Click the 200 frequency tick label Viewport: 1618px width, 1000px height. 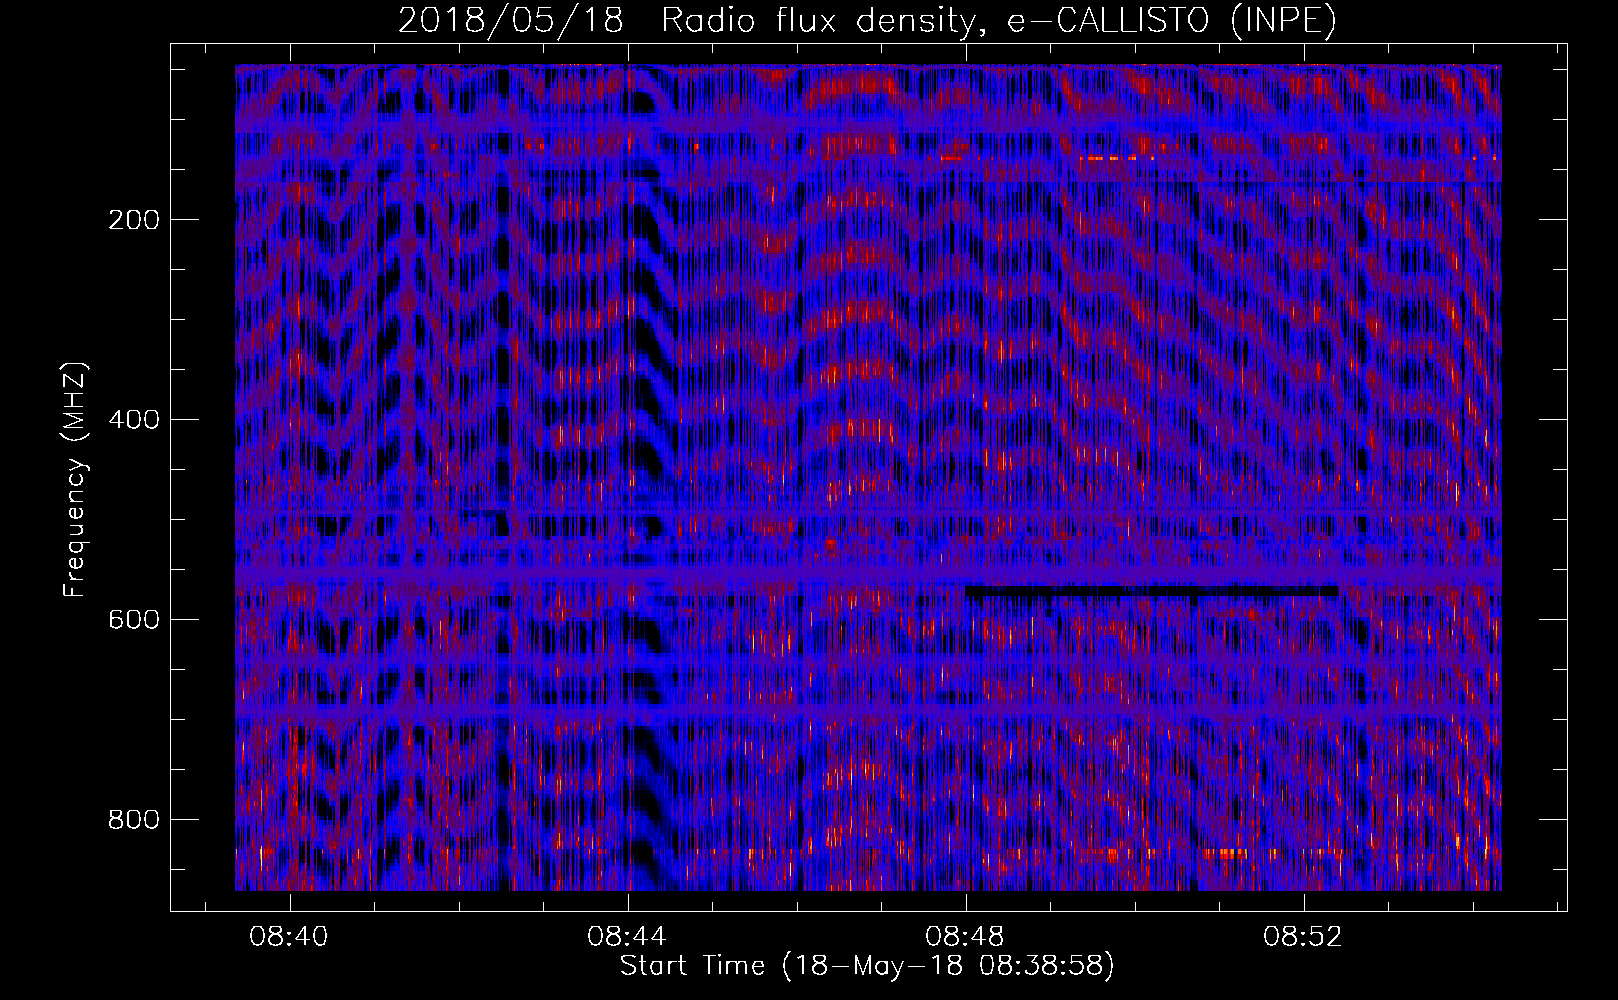click(x=132, y=219)
